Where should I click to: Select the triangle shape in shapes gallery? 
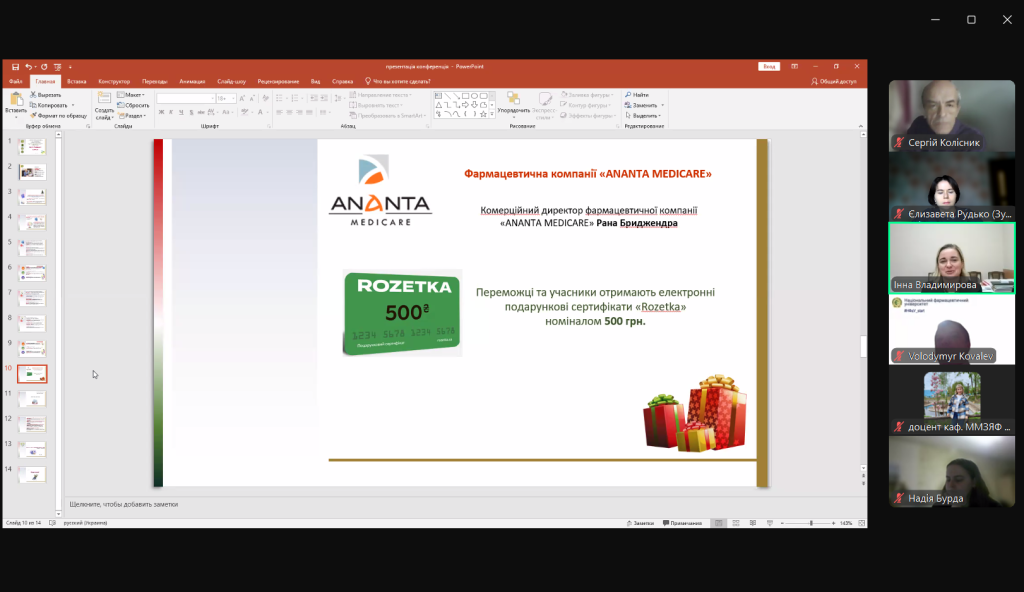click(439, 105)
